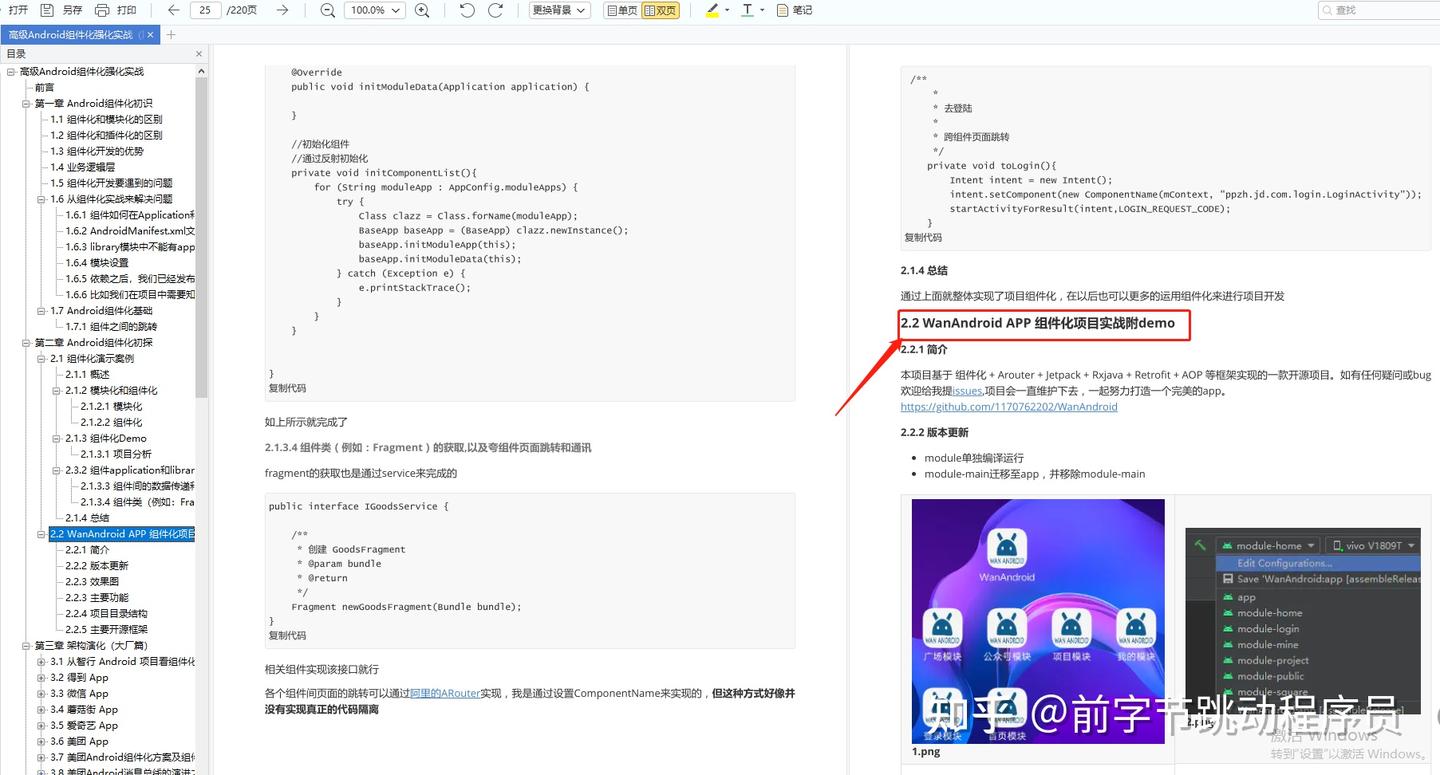
Task: Open the 笔记 (Notes) panel
Action: coord(793,9)
